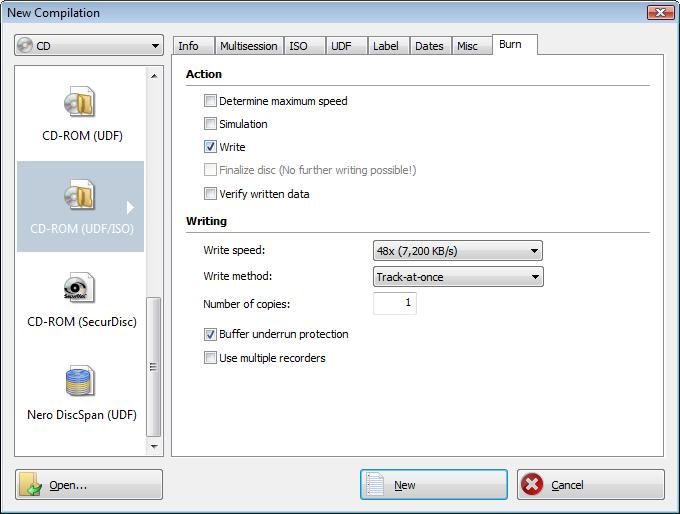Screen dimensions: 680x514
Task: Open the CD disc type dropdown
Action: click(x=89, y=45)
